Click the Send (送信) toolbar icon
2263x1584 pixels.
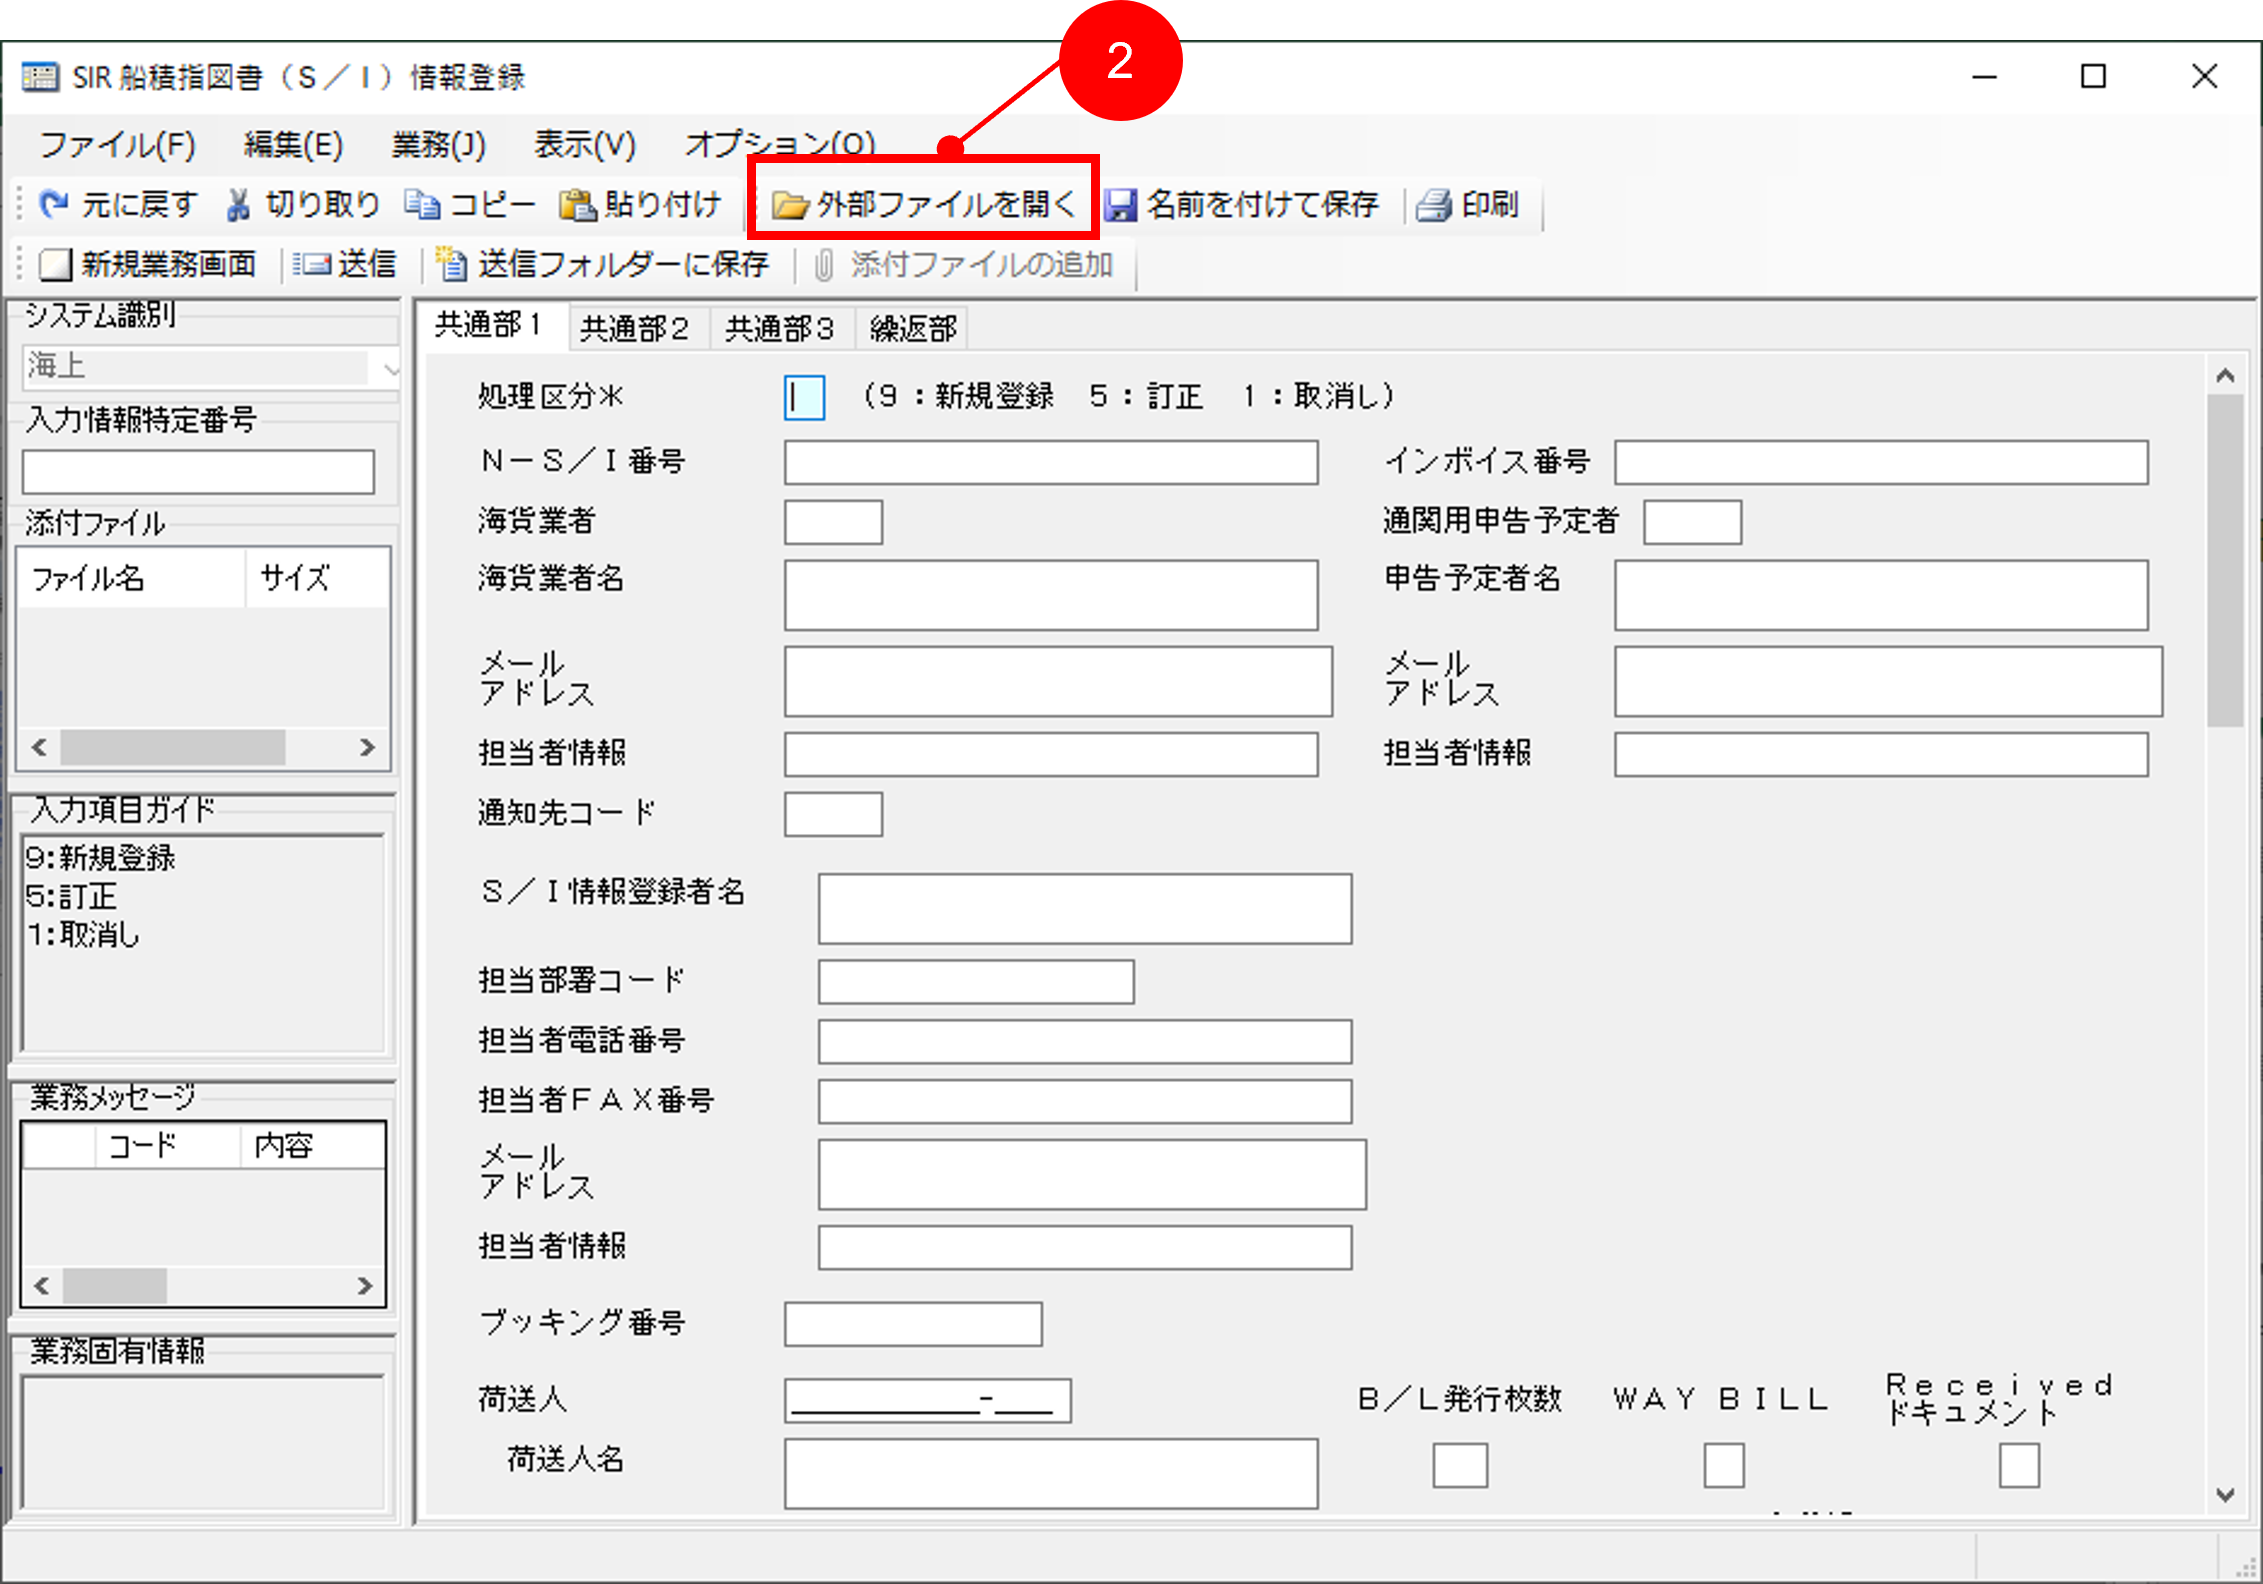tap(312, 264)
